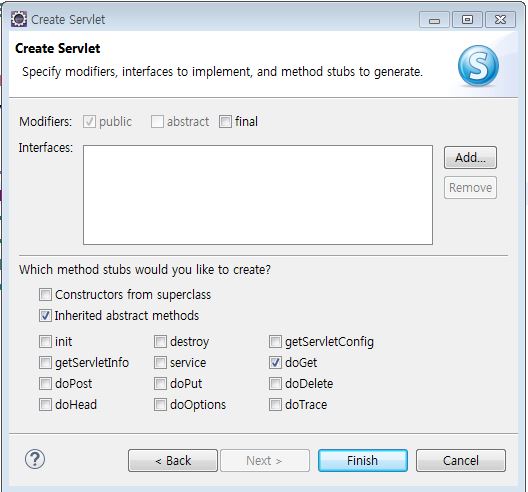Viewport: 528px width, 492px height.
Task: Enable the service method stub
Action: coord(160,363)
